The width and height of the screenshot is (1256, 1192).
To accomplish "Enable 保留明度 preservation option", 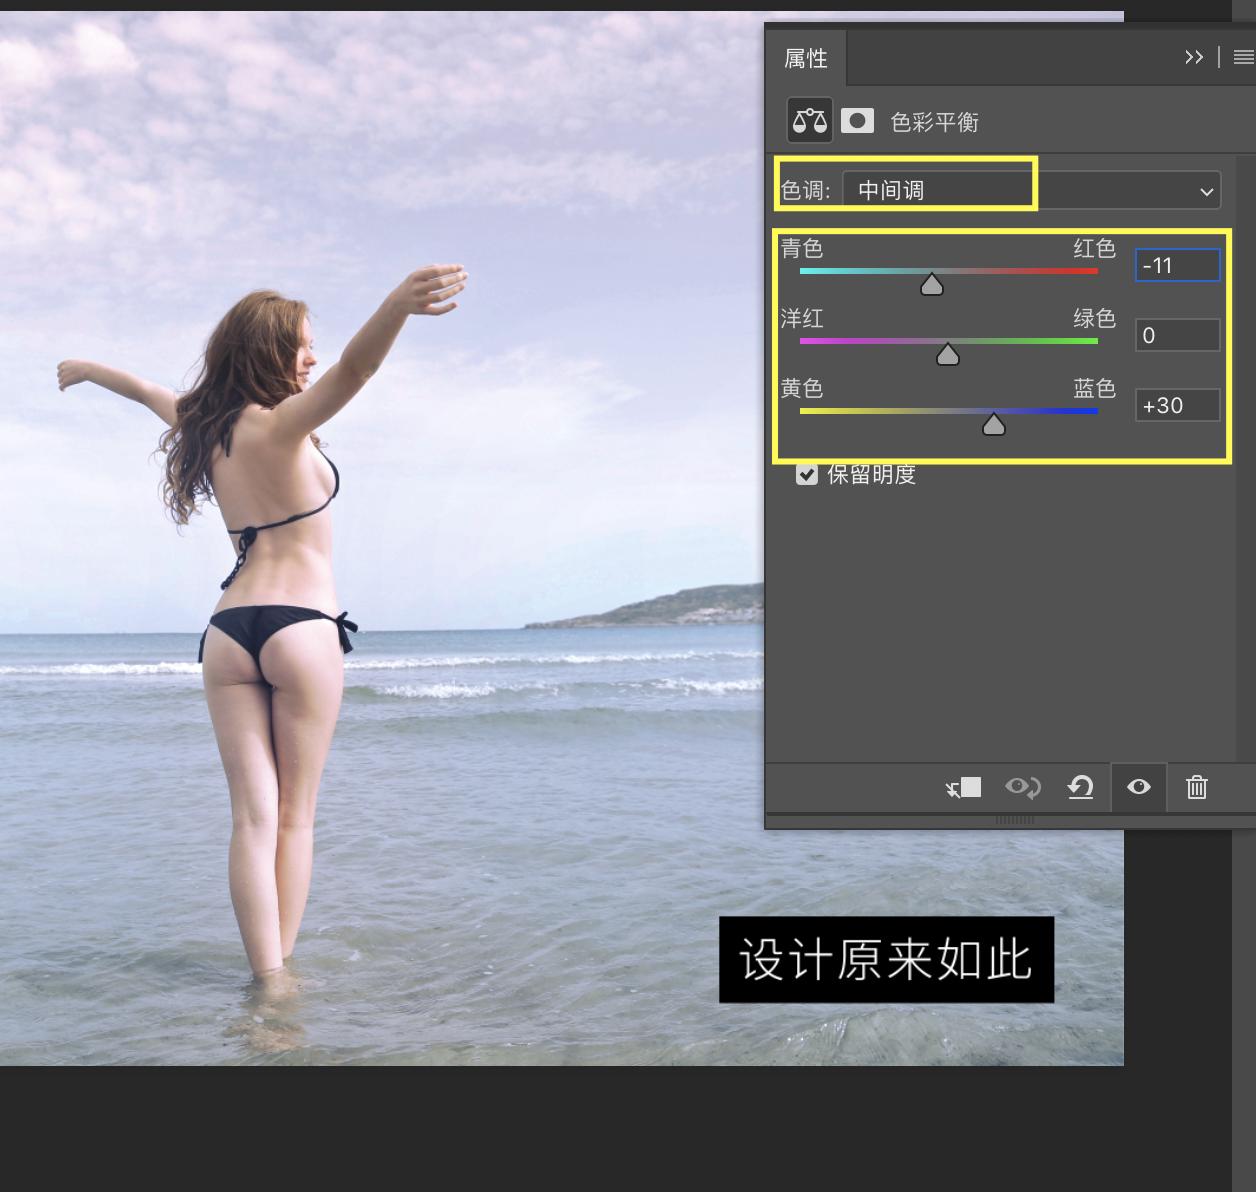I will pyautogui.click(x=807, y=475).
